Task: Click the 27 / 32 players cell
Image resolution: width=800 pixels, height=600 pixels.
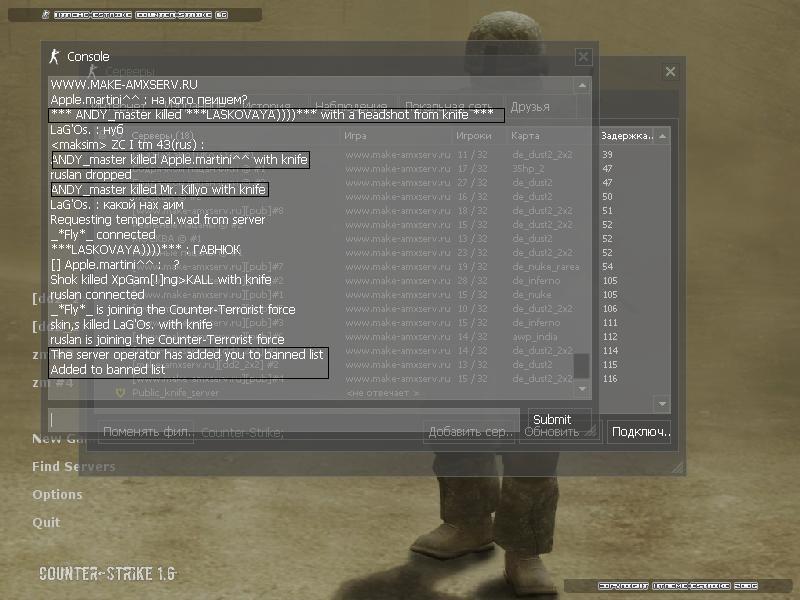Action: 472,182
